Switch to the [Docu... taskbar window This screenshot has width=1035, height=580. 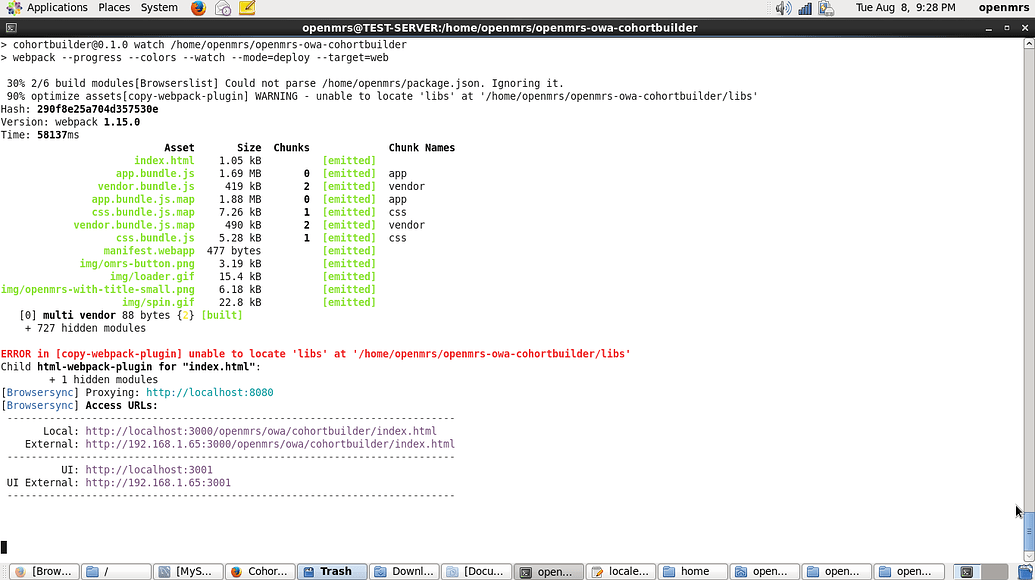click(x=476, y=571)
